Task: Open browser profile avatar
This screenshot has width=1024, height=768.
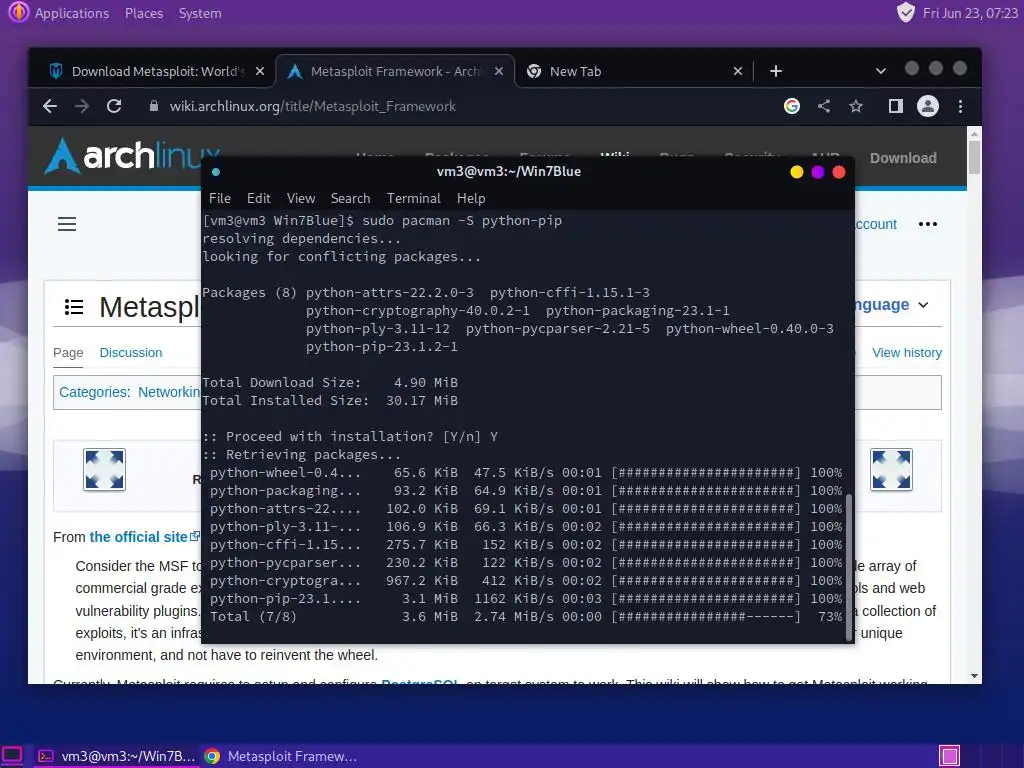Action: (927, 106)
